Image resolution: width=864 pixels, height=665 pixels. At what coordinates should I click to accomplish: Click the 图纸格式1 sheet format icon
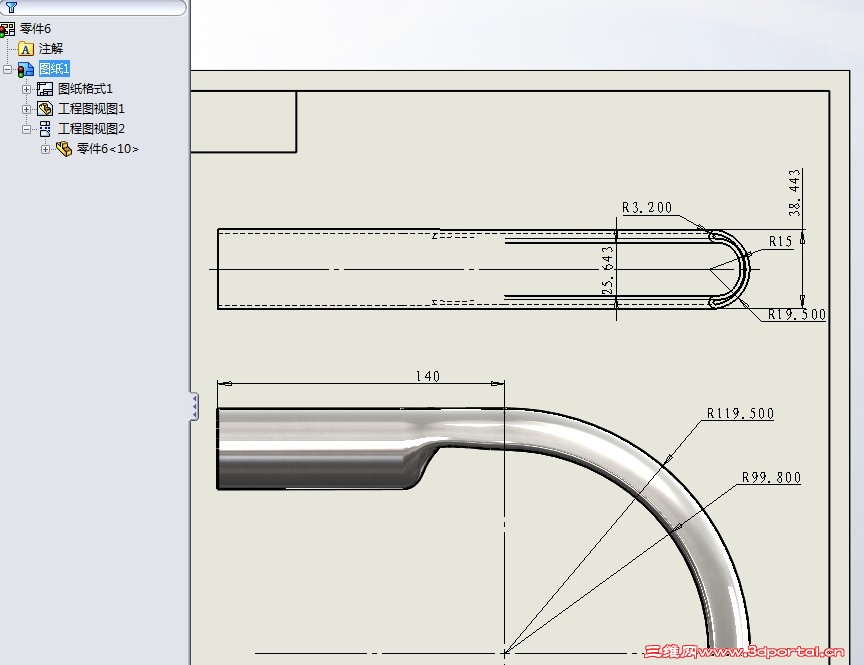click(x=45, y=89)
